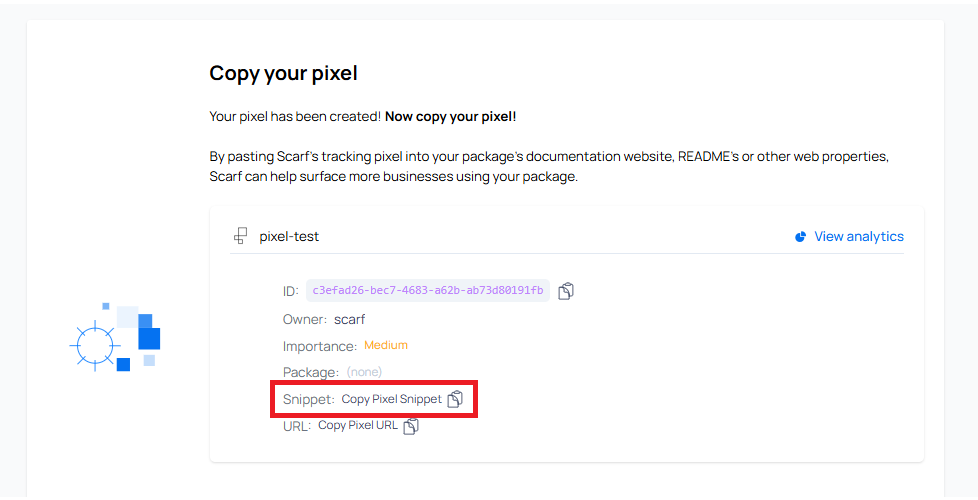Select the purple pixel ID code
This screenshot has height=500, width=978.
pos(428,291)
